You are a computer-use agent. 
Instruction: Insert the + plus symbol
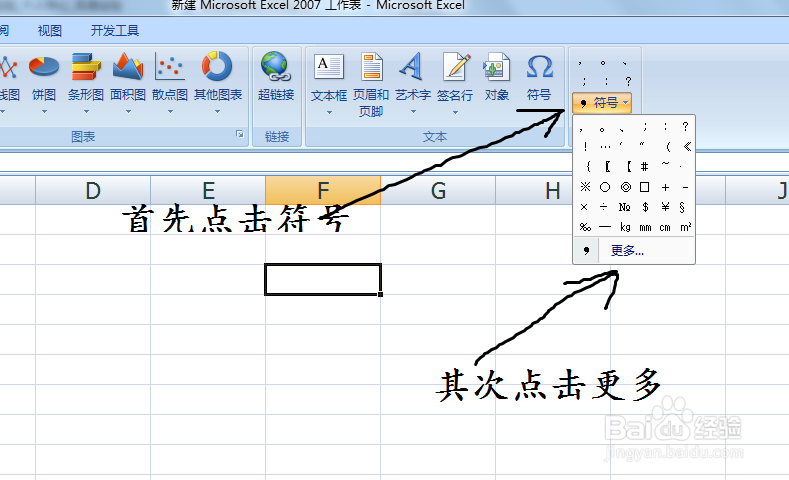coord(665,188)
